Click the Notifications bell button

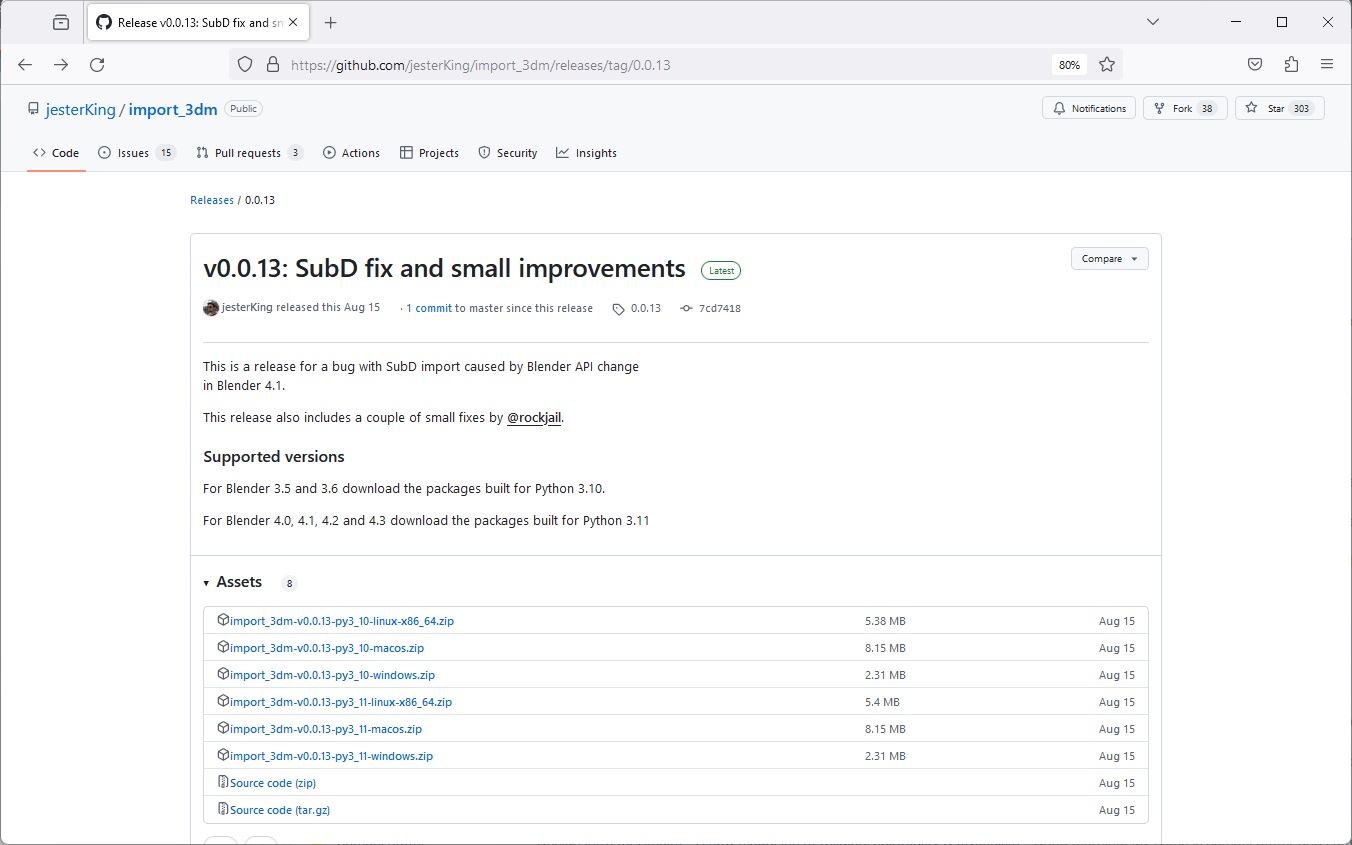pyautogui.click(x=1089, y=108)
